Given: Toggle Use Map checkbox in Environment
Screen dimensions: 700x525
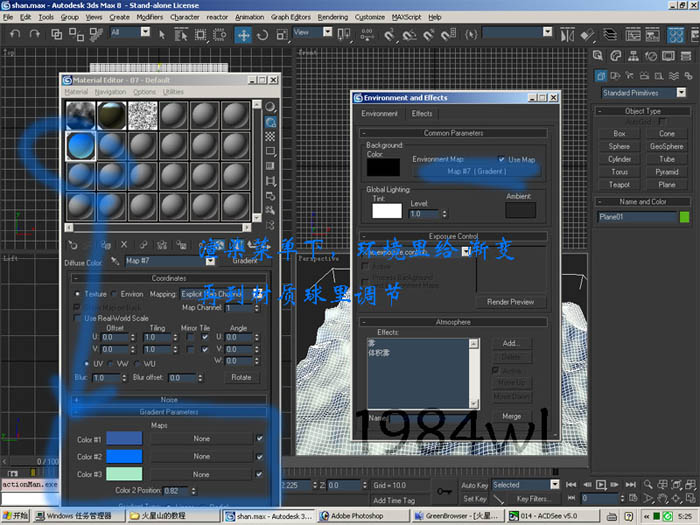Looking at the screenshot, I should 501,159.
